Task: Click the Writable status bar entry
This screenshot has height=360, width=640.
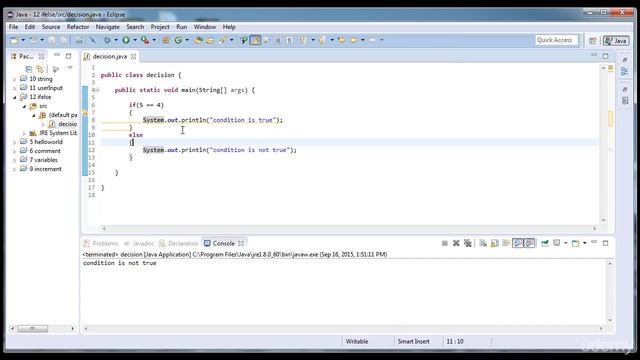Action: (357, 342)
